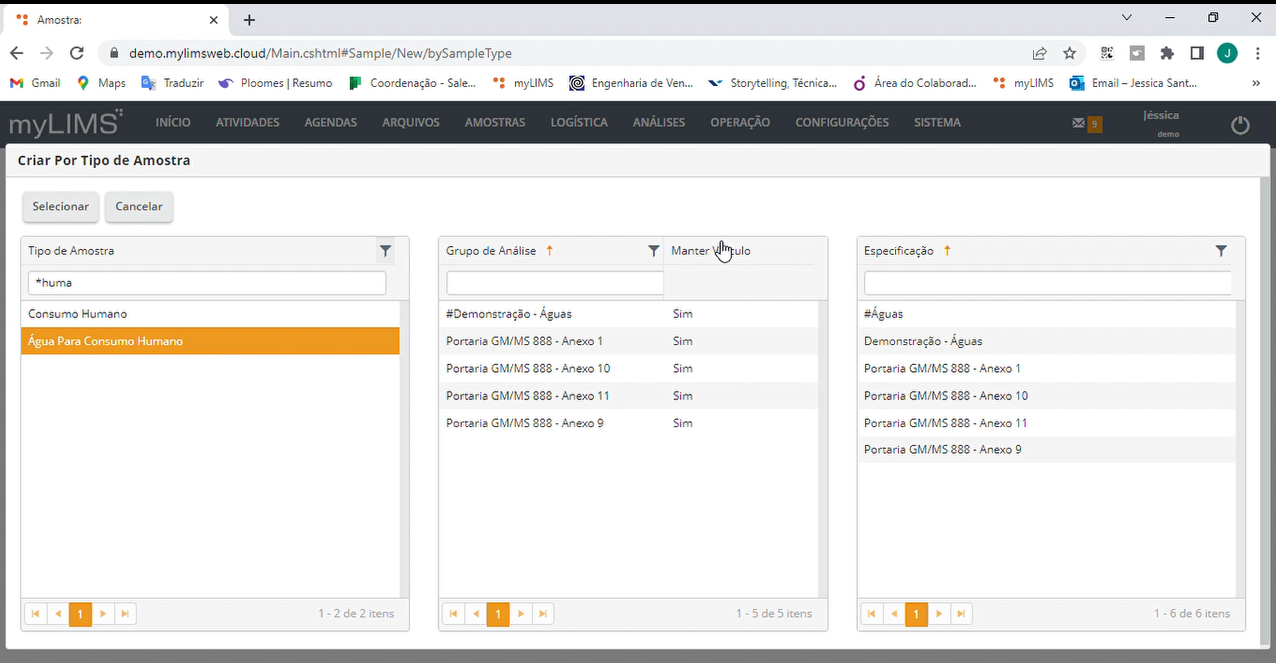This screenshot has width=1276, height=663.
Task: Open the myLIMS messages envelope icon
Action: (x=1078, y=124)
